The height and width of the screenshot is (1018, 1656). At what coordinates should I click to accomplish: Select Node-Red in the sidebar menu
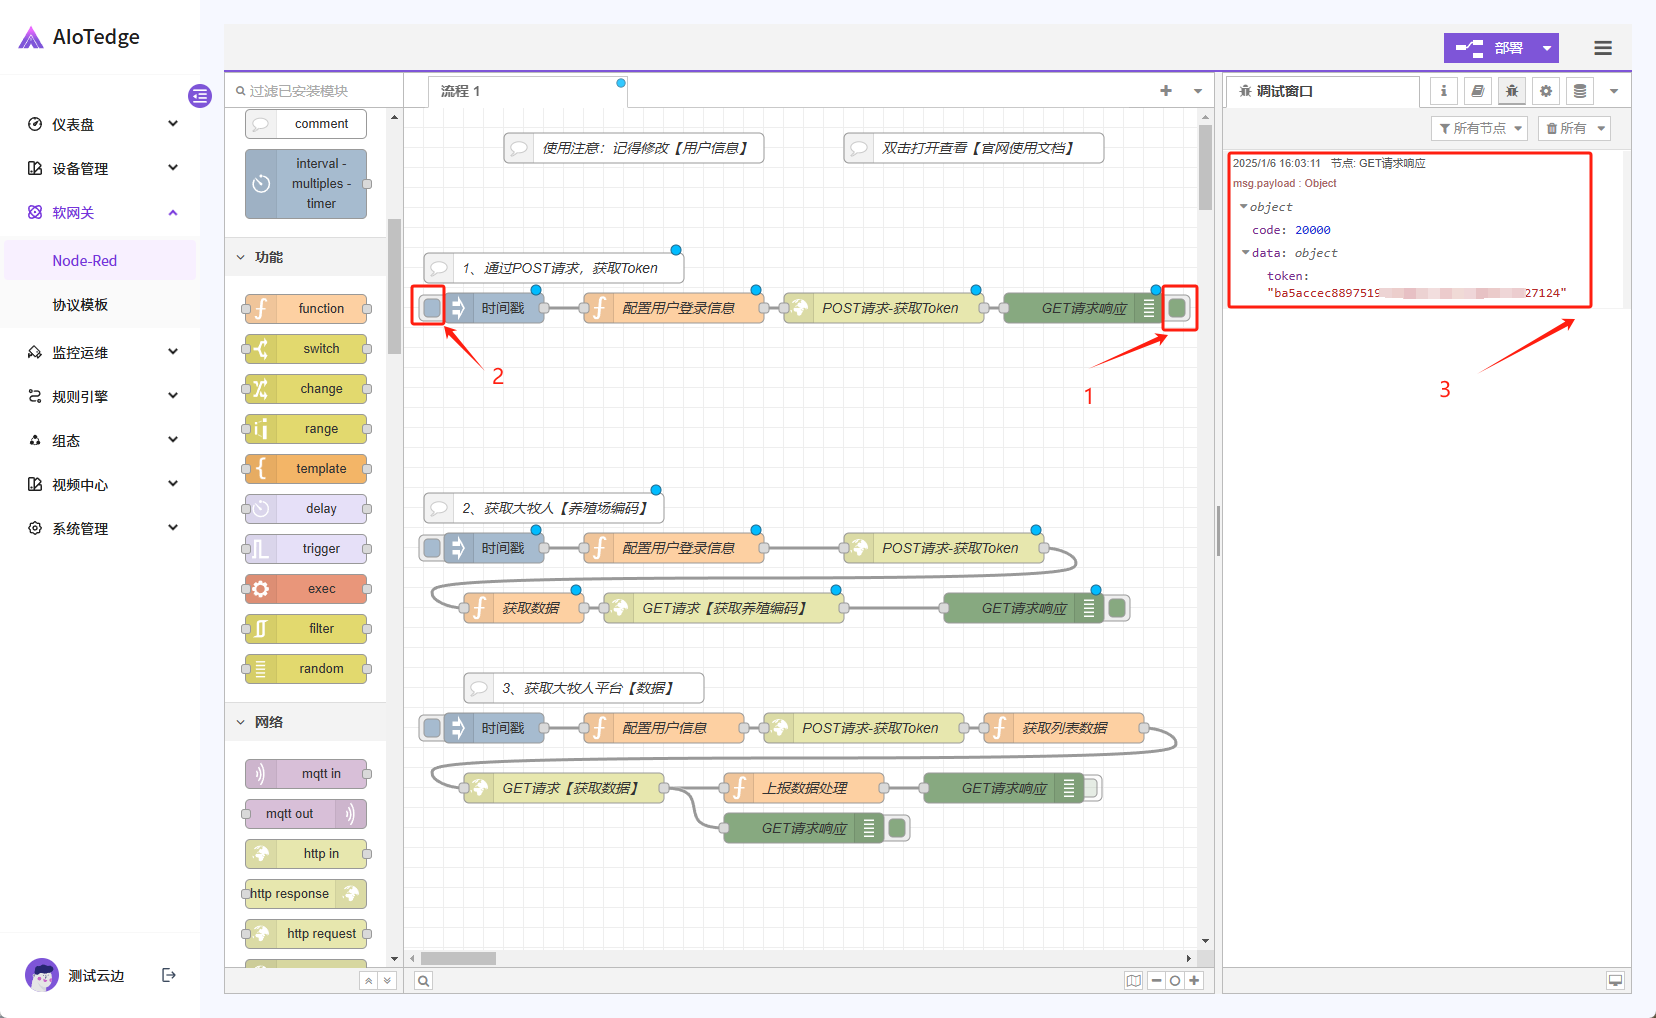[x=85, y=261]
